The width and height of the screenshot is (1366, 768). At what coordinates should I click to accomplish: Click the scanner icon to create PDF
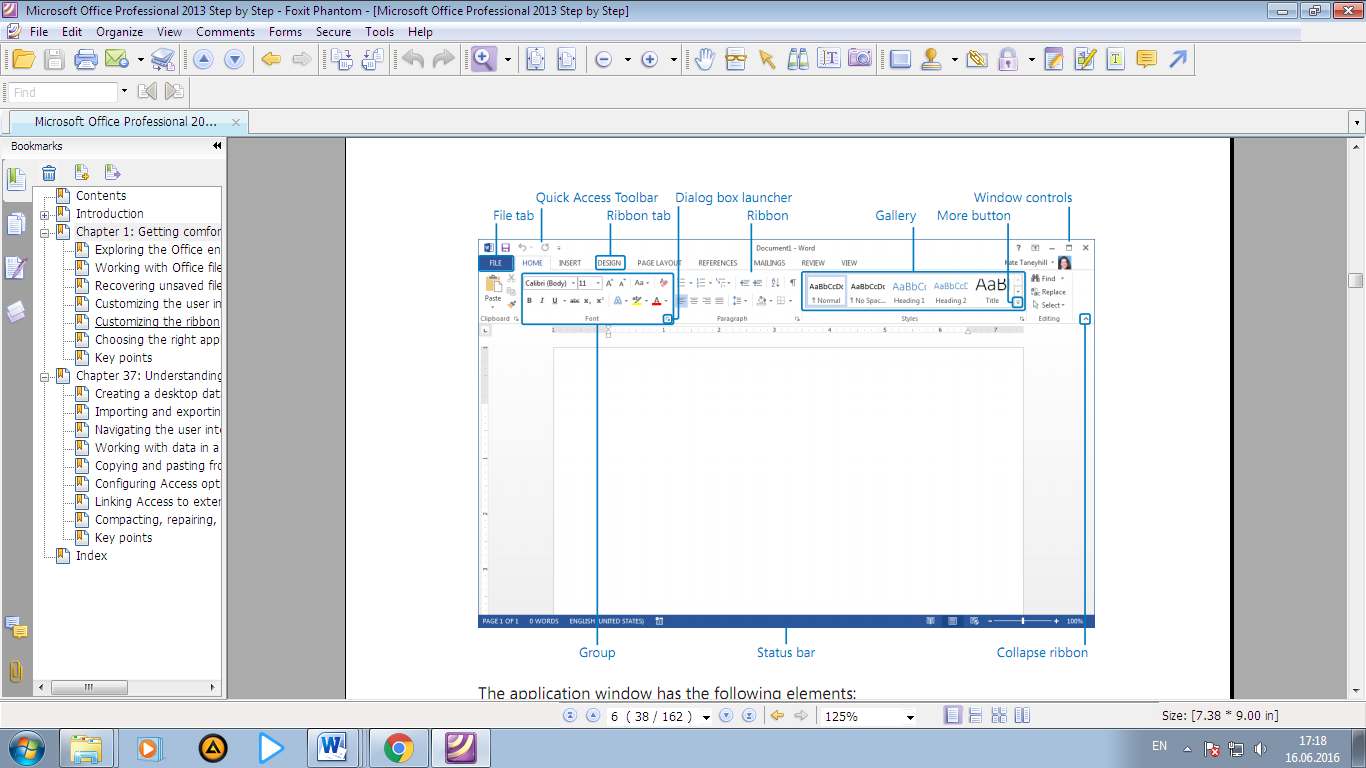point(163,59)
